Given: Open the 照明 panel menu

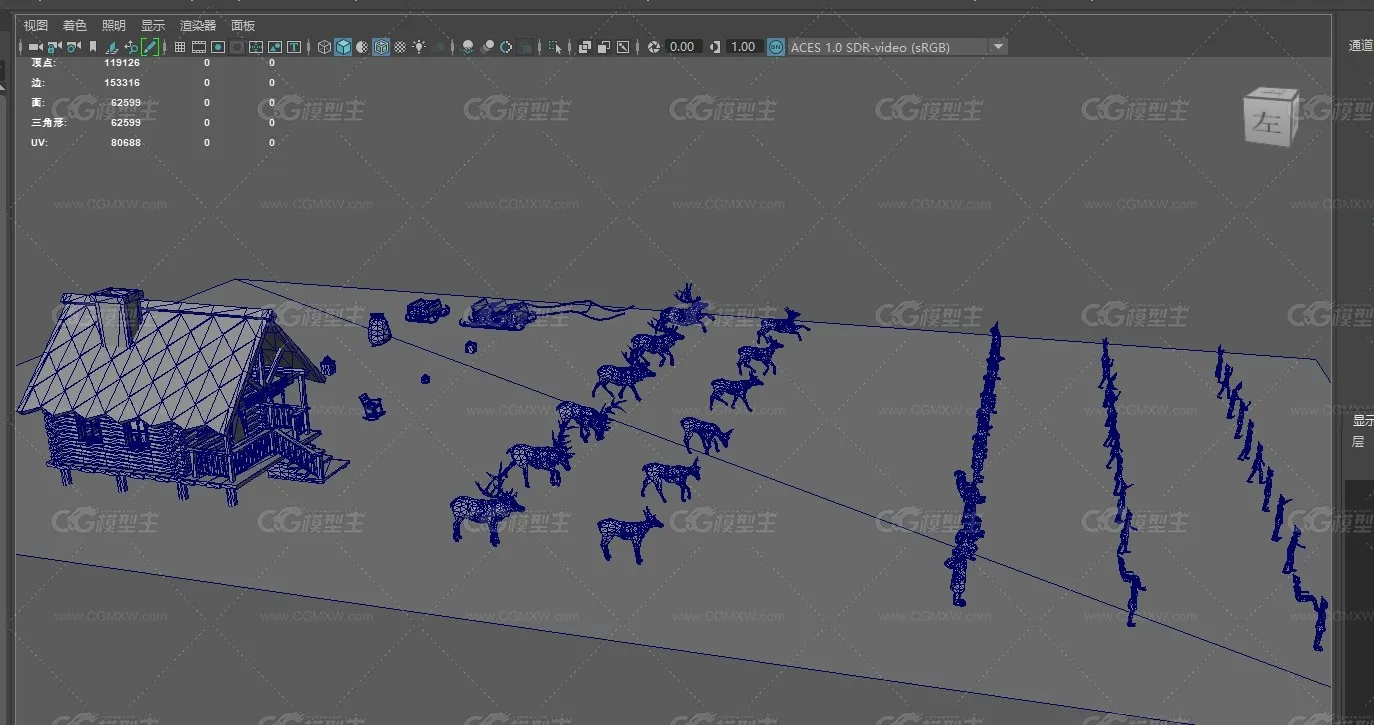Looking at the screenshot, I should [114, 25].
